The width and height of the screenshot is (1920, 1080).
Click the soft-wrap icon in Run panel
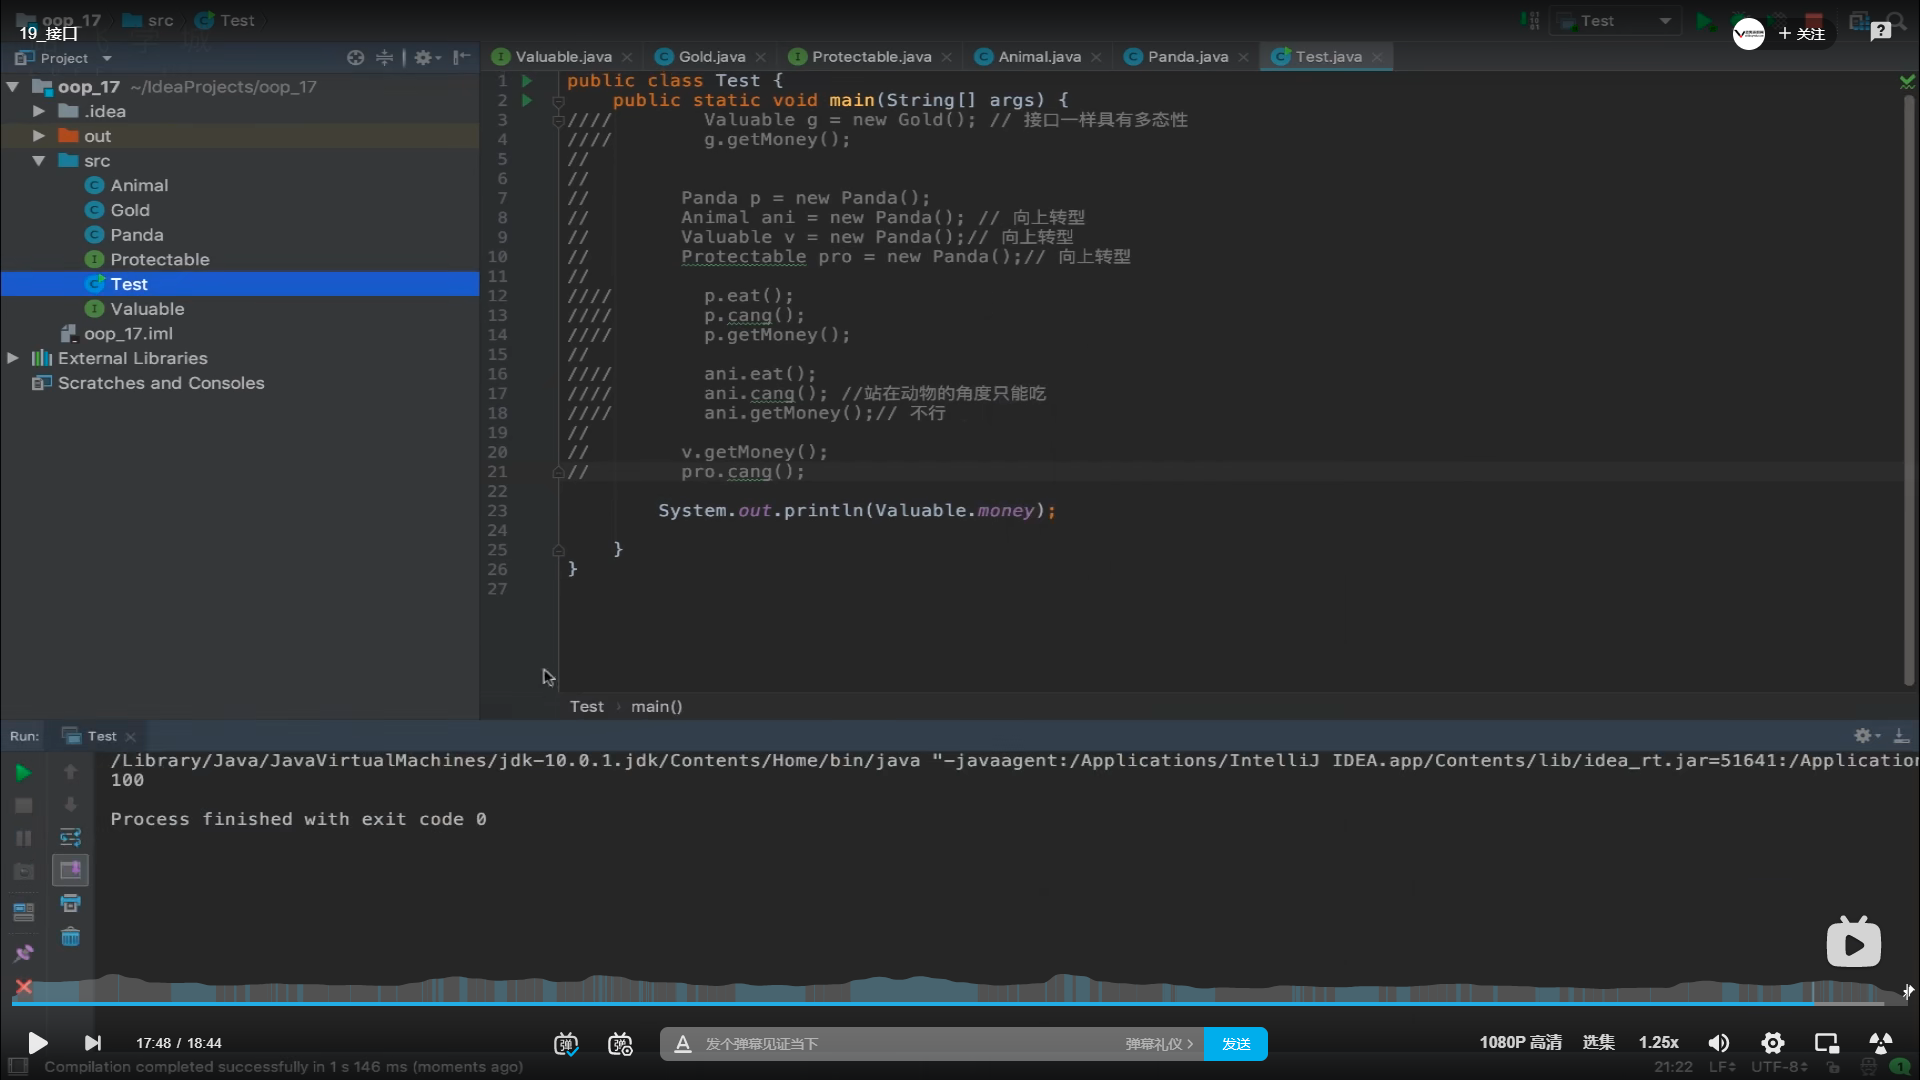pos(70,837)
